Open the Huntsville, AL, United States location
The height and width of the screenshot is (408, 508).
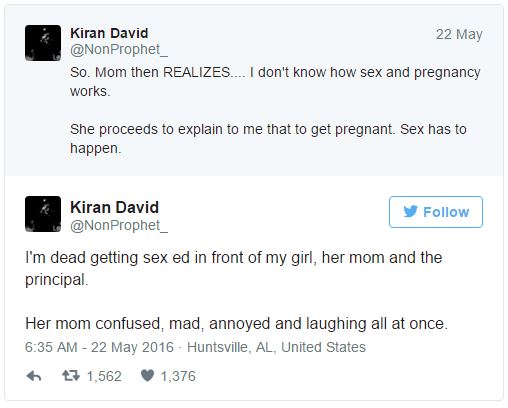[x=276, y=347]
